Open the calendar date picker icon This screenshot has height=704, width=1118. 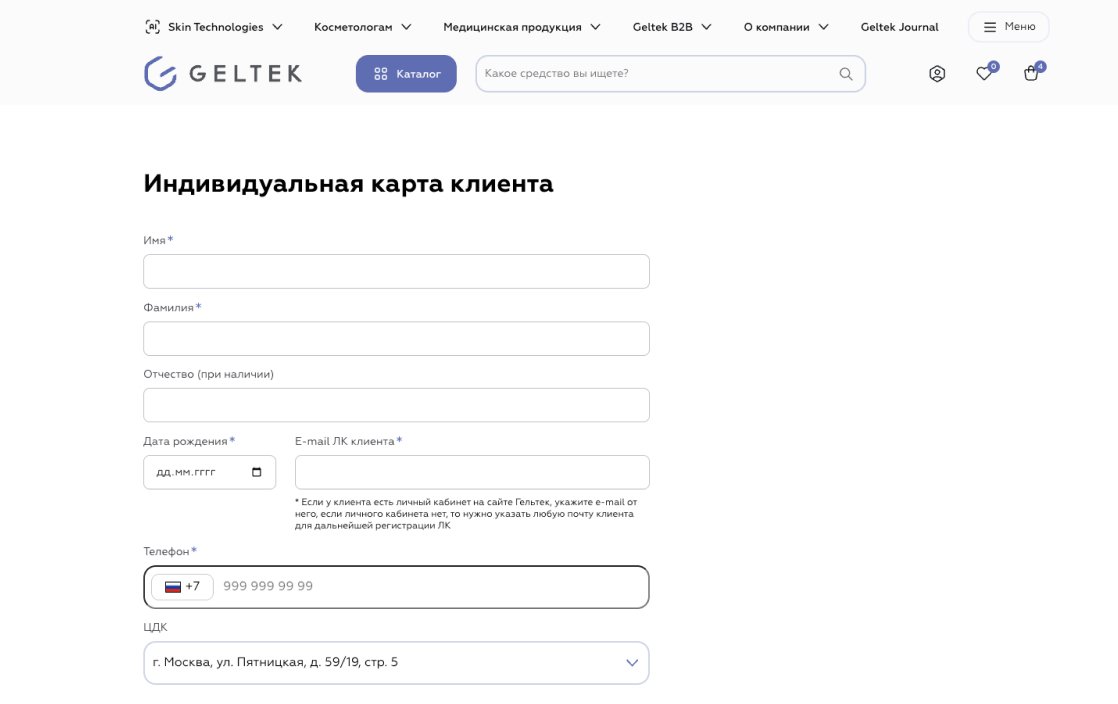click(257, 472)
